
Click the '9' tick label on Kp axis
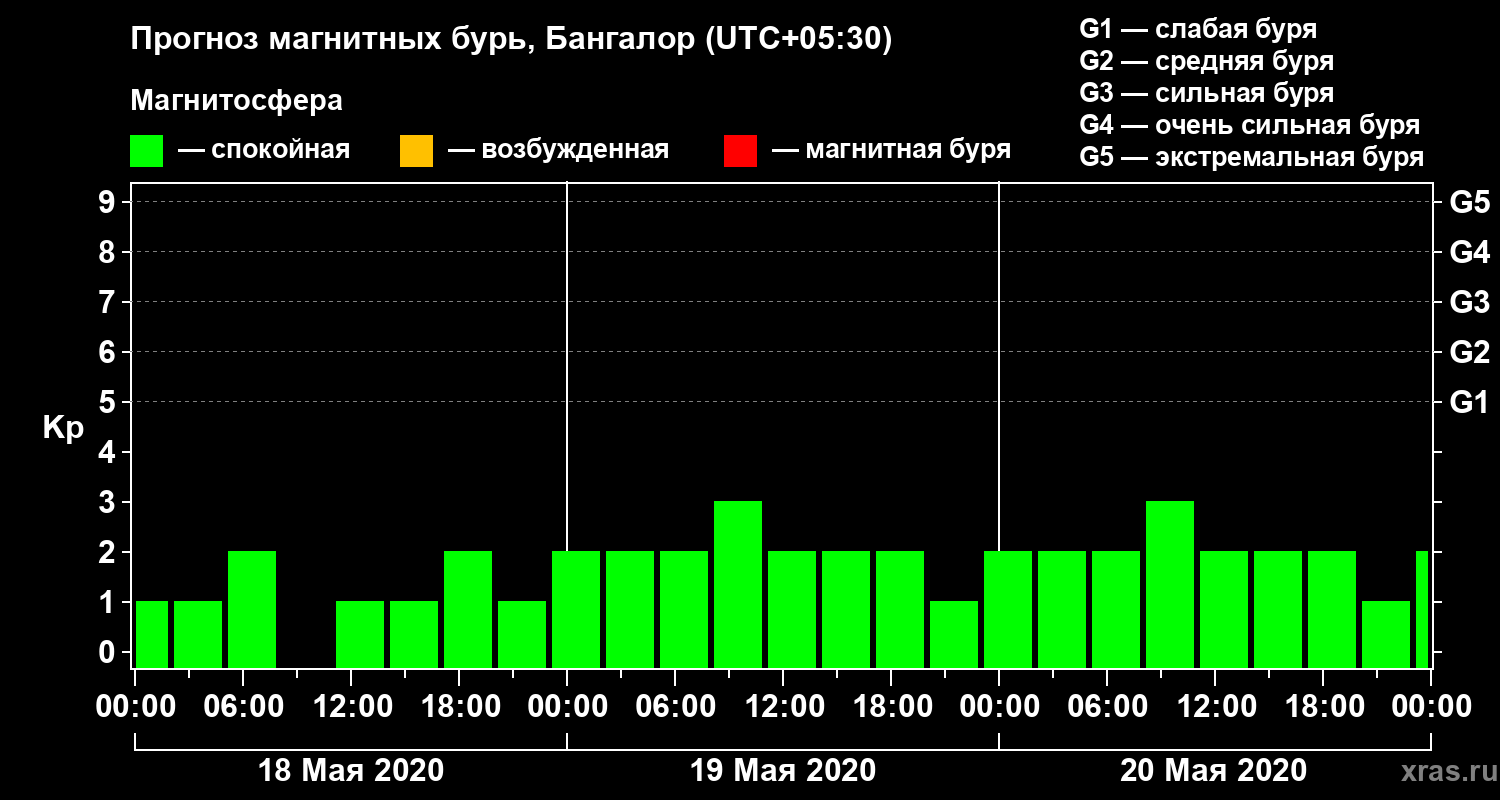pos(109,202)
